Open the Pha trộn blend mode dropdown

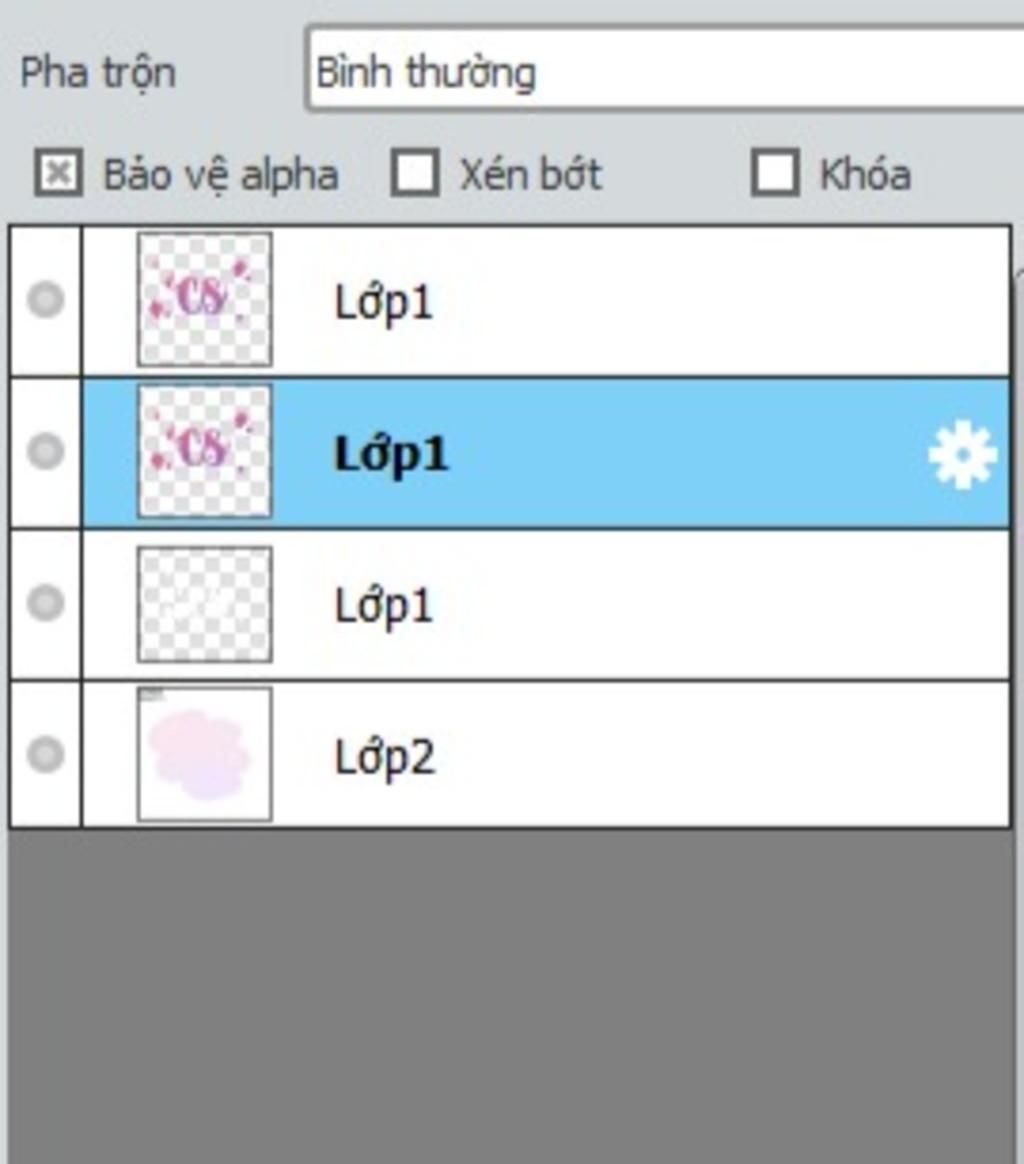[665, 71]
